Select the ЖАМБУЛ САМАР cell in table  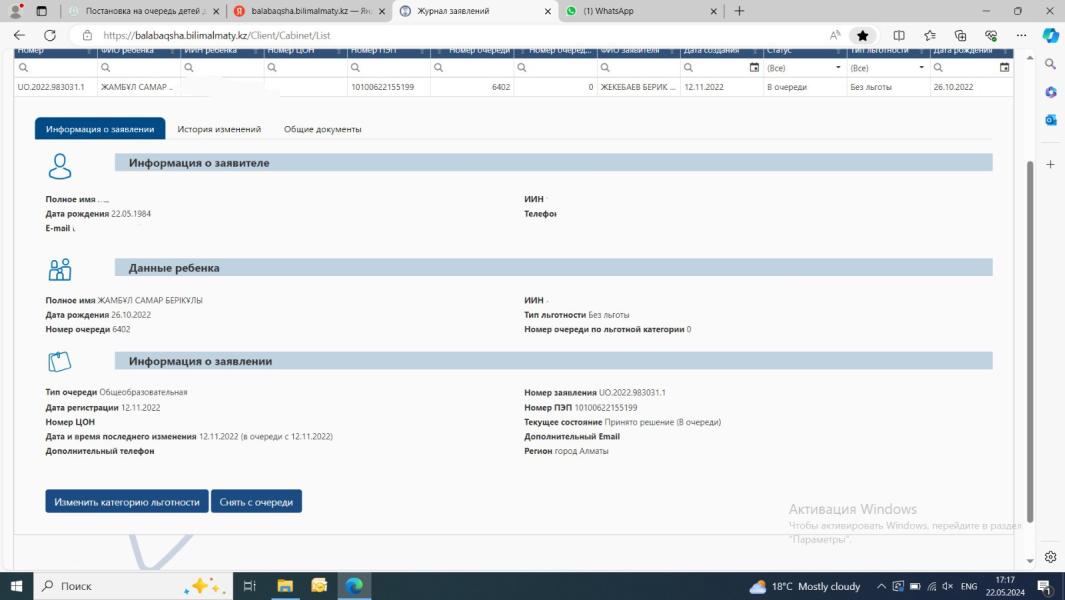point(139,87)
